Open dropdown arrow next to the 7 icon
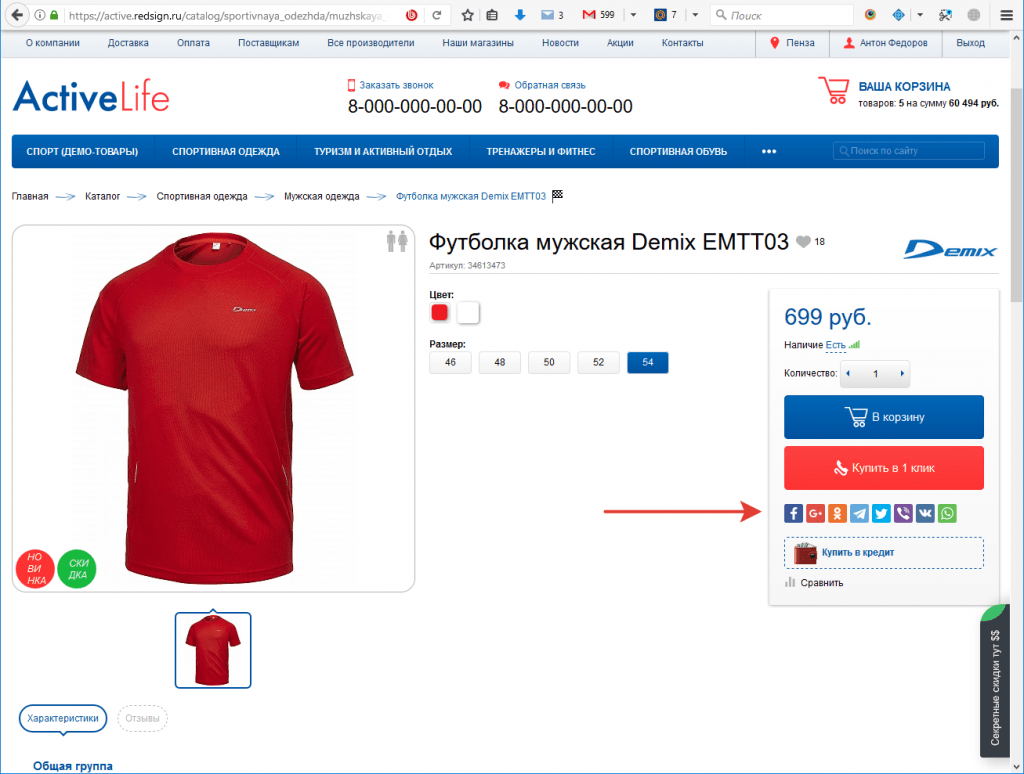Viewport: 1024px width, 774px height. click(695, 15)
